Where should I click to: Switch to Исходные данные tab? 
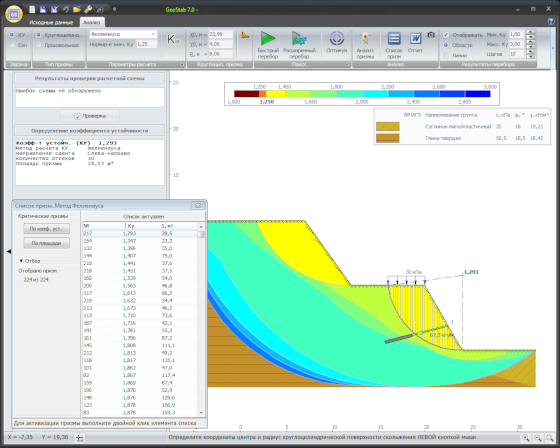click(x=51, y=22)
